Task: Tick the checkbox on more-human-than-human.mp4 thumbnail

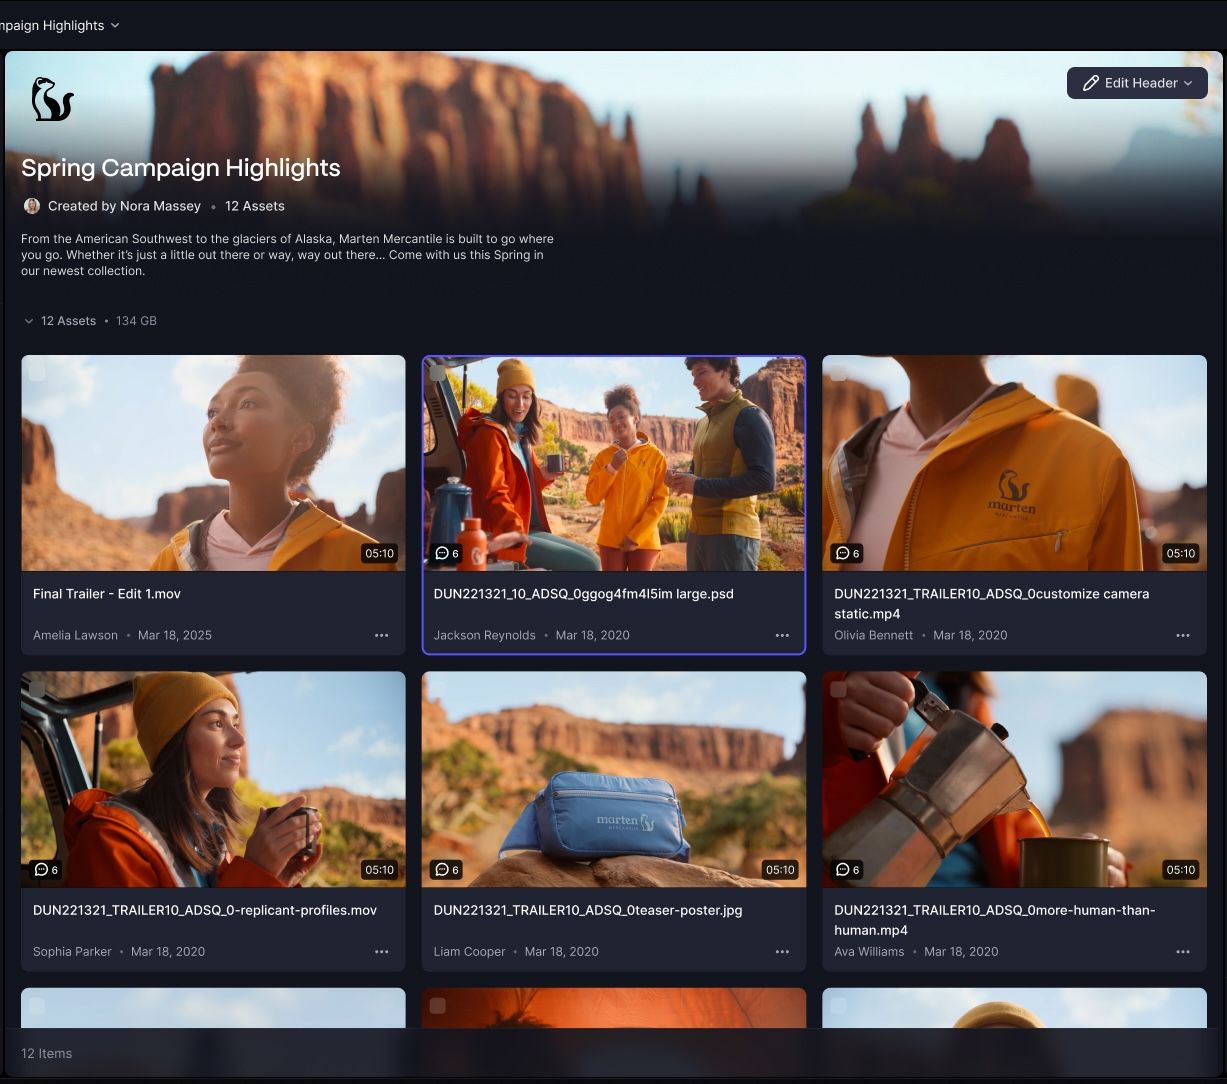Action: 838,689
